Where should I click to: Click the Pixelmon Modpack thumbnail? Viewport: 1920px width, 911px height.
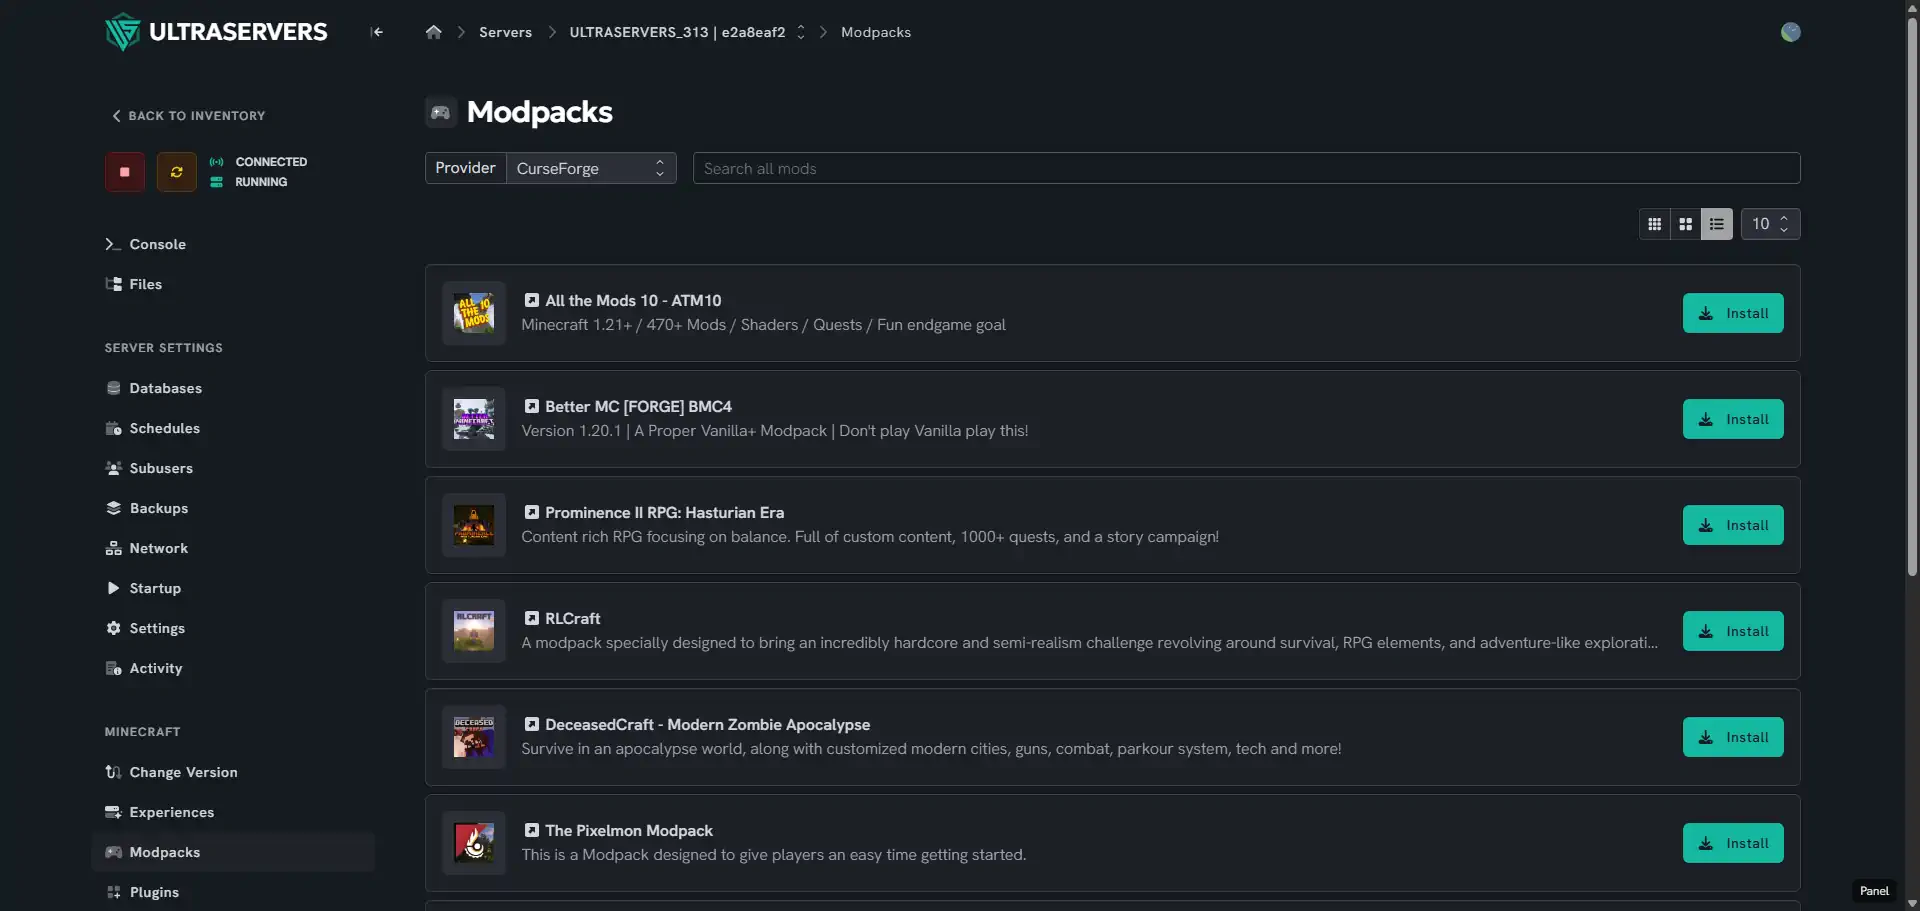(x=474, y=843)
